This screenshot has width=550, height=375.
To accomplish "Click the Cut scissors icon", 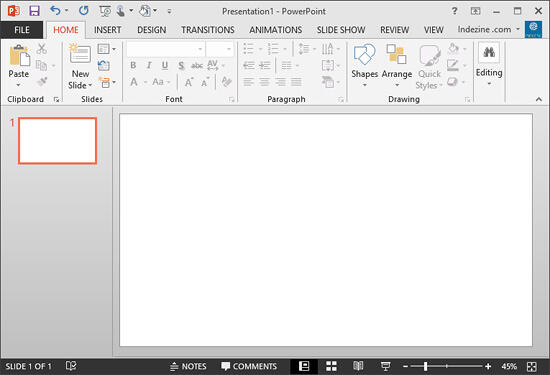I will pos(41,48).
